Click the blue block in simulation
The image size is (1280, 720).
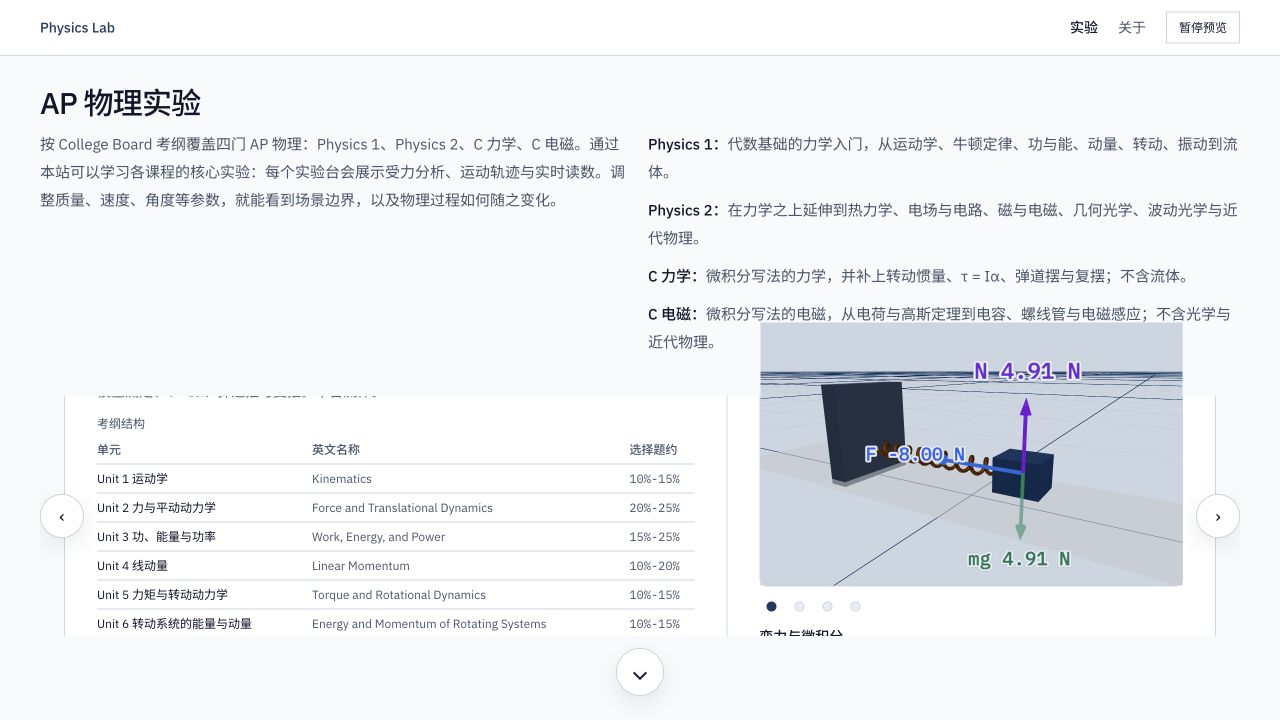click(x=1023, y=475)
